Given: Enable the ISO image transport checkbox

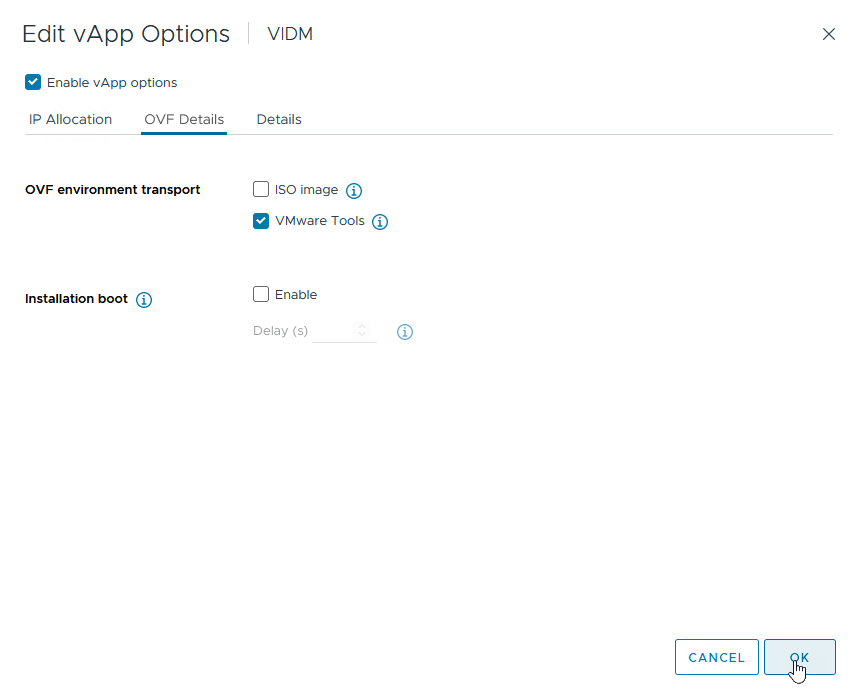Looking at the screenshot, I should [261, 189].
